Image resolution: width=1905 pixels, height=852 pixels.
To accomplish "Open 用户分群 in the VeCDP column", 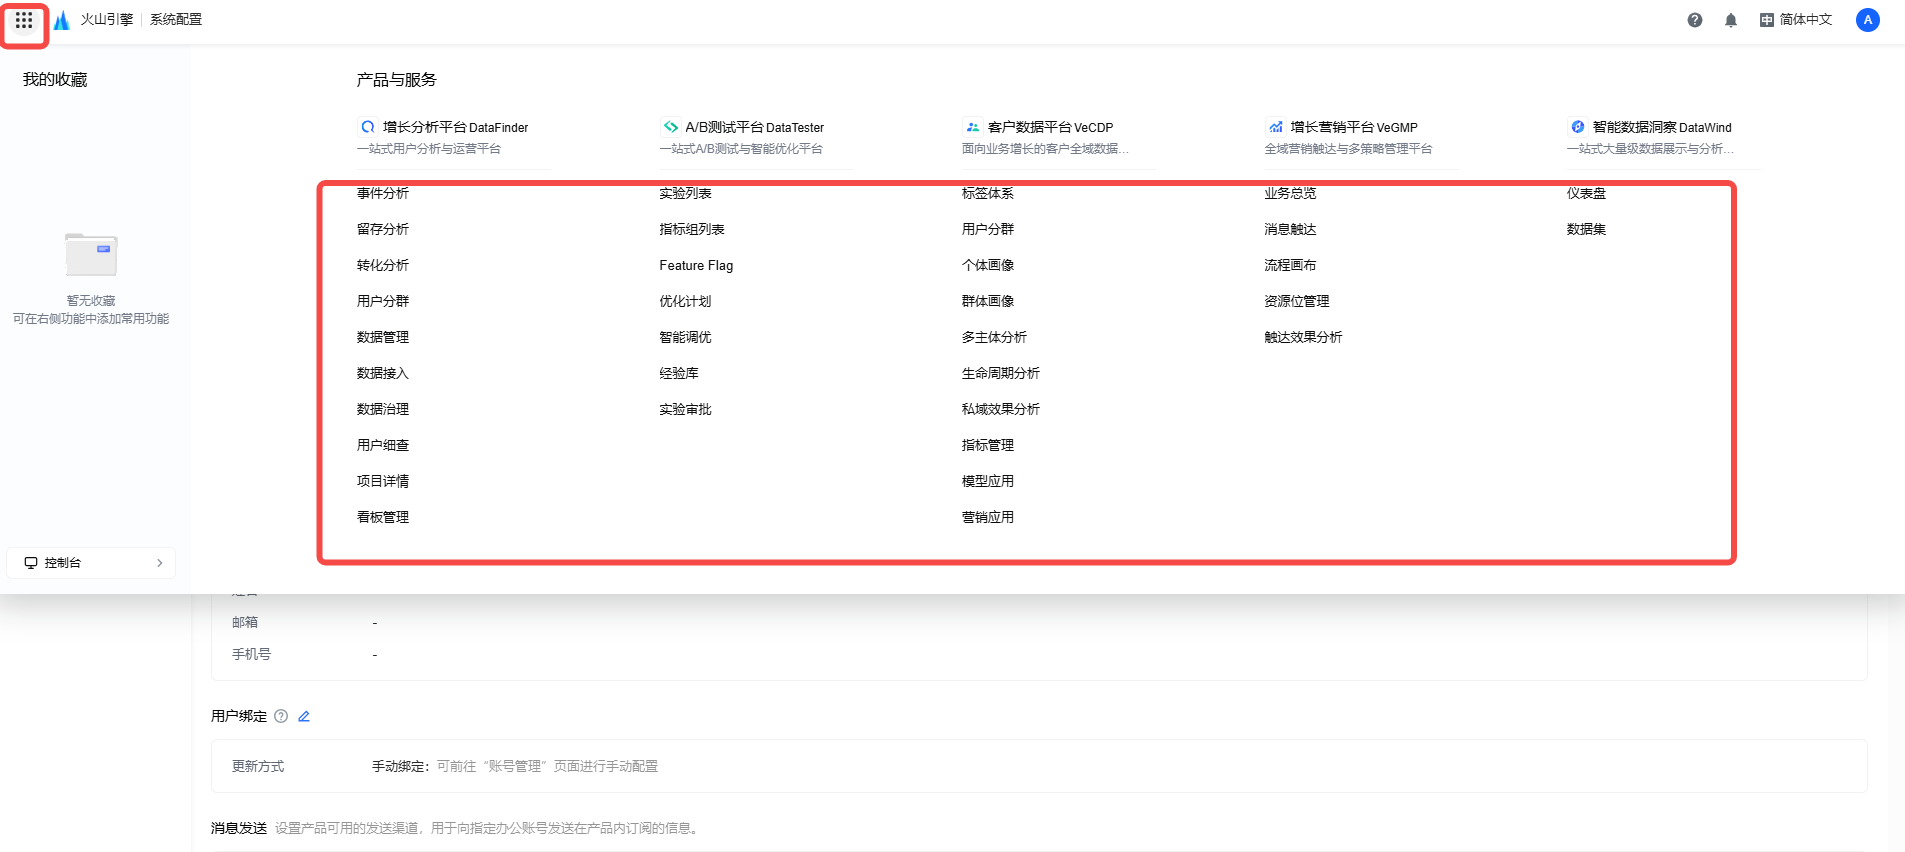I will click(x=988, y=229).
